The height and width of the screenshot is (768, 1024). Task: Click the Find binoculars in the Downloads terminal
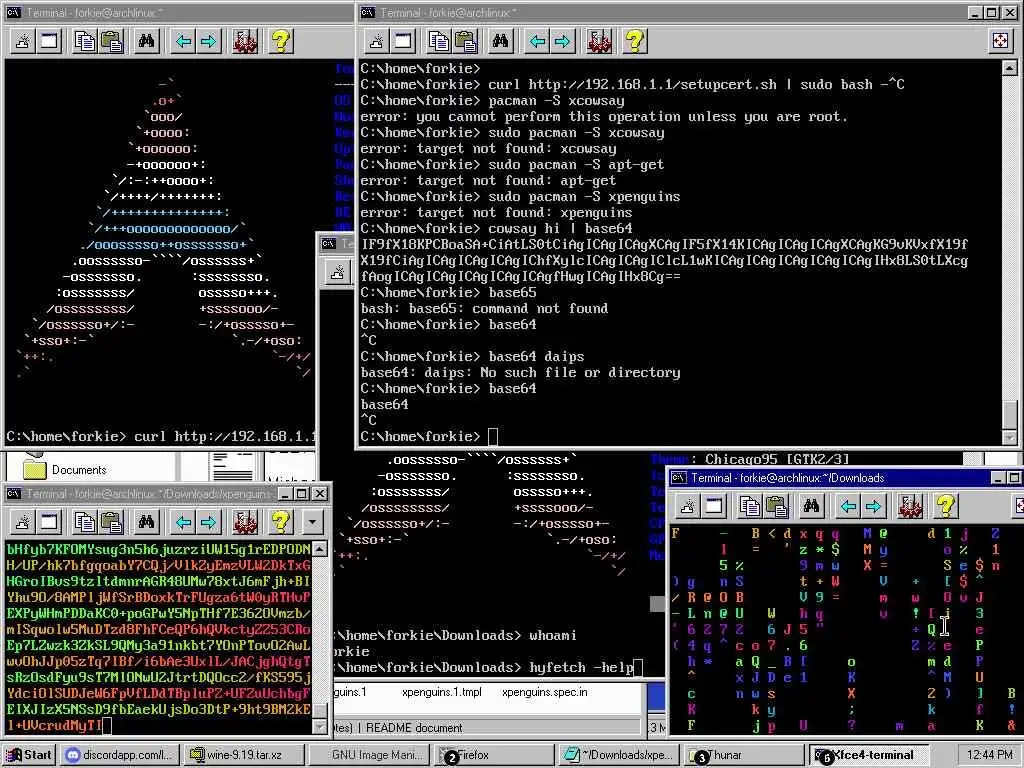[x=811, y=505]
